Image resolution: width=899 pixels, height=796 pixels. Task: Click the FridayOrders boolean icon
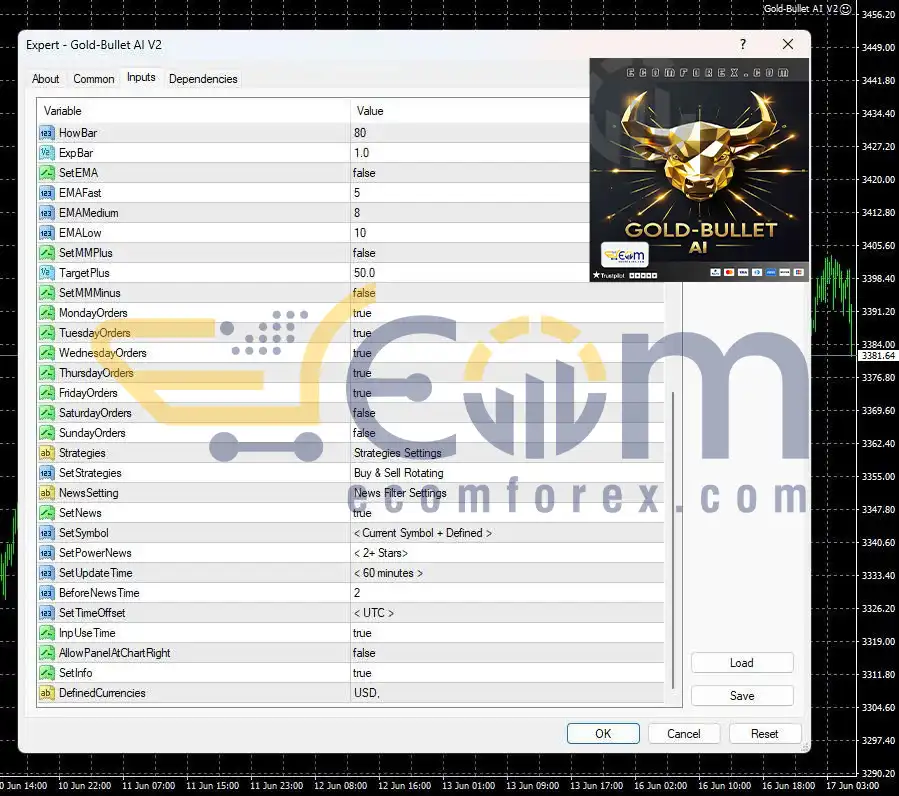pos(46,393)
